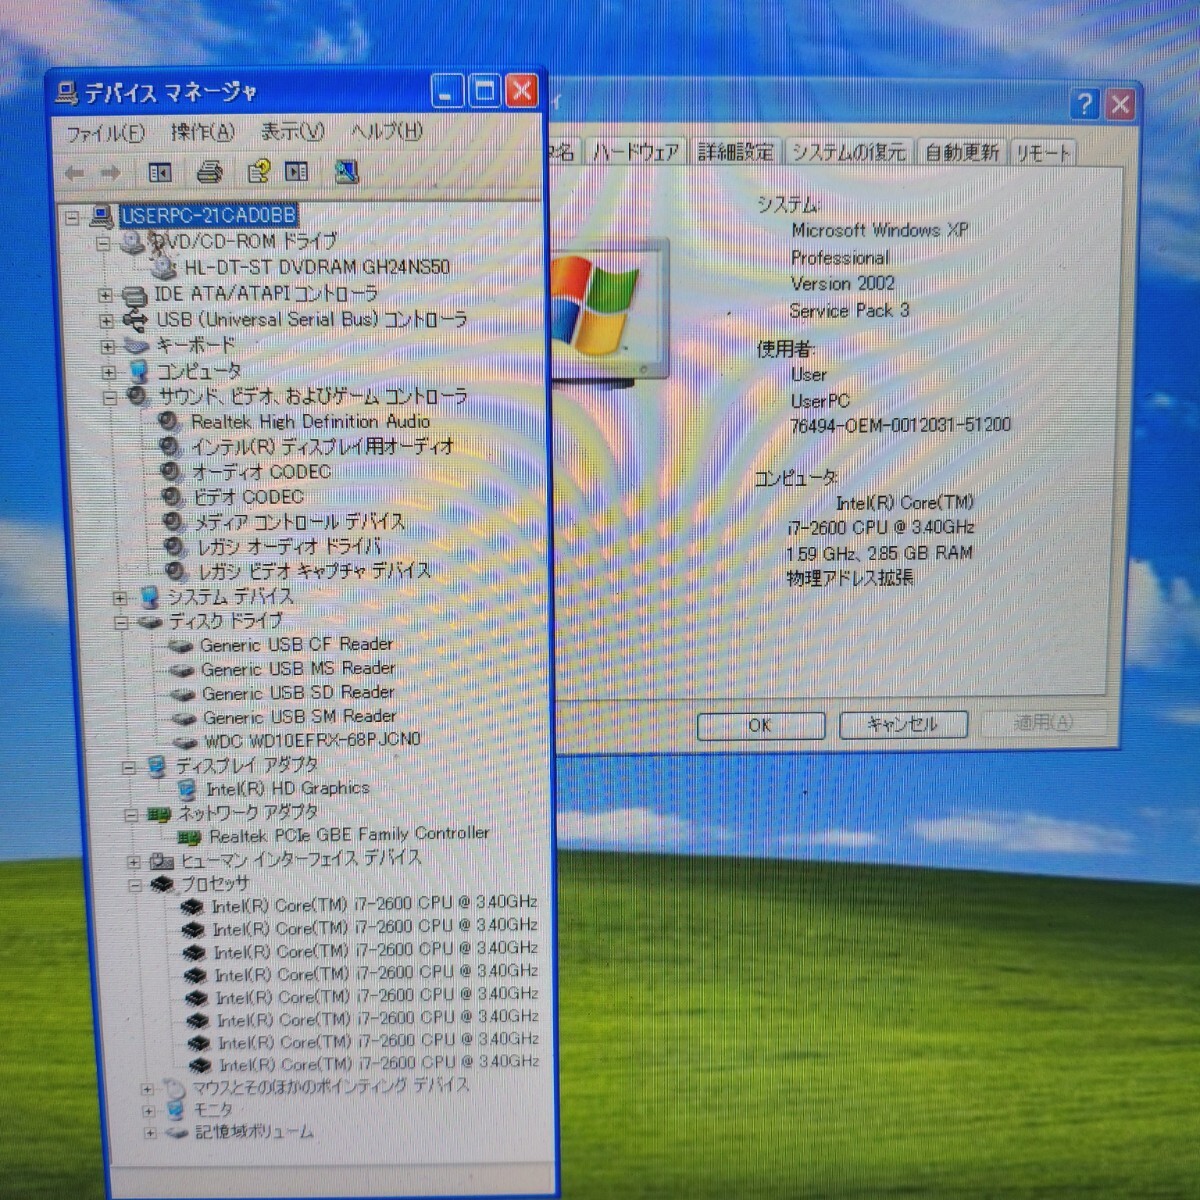
Task: Expand the ヒューマン インターフェイス デバイス branch
Action: click(x=133, y=861)
